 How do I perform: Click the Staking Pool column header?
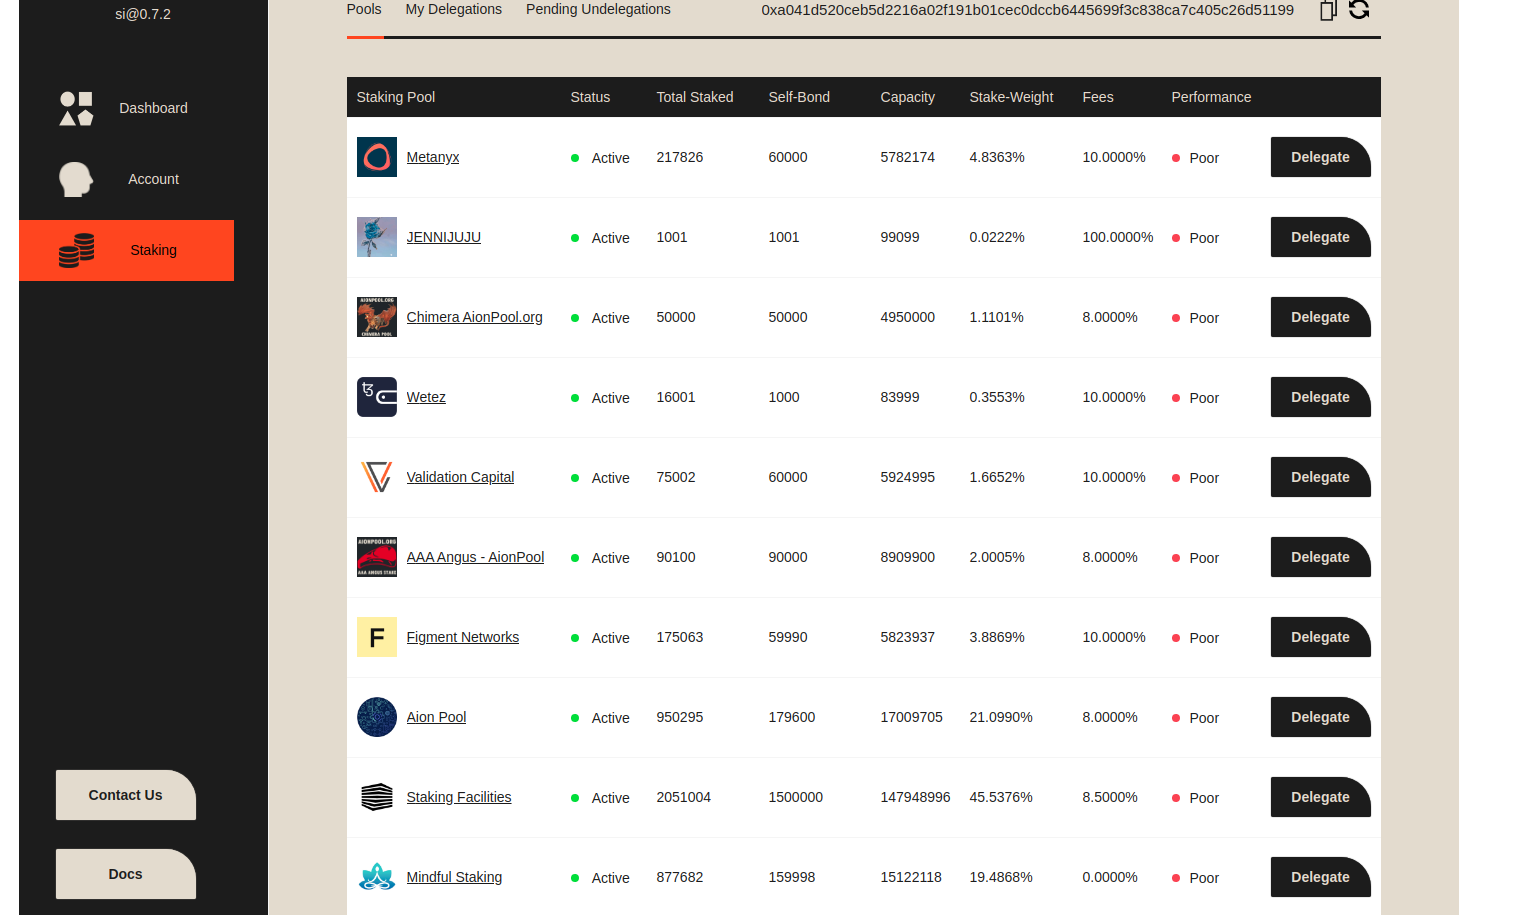[396, 97]
